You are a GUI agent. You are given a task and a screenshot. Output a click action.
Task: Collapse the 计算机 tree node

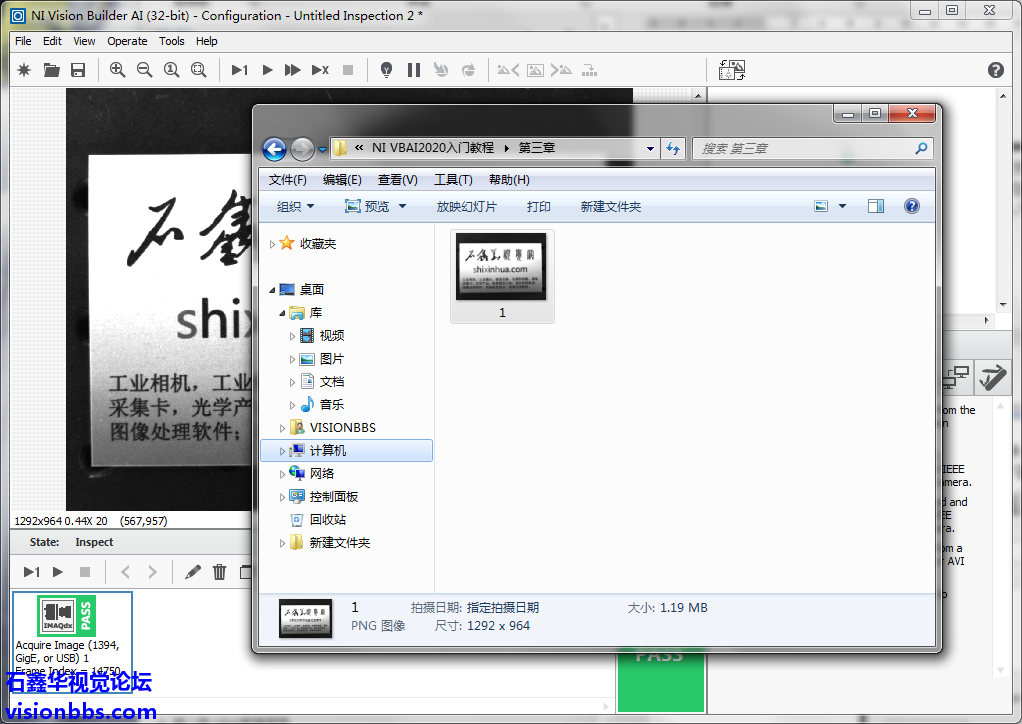280,450
